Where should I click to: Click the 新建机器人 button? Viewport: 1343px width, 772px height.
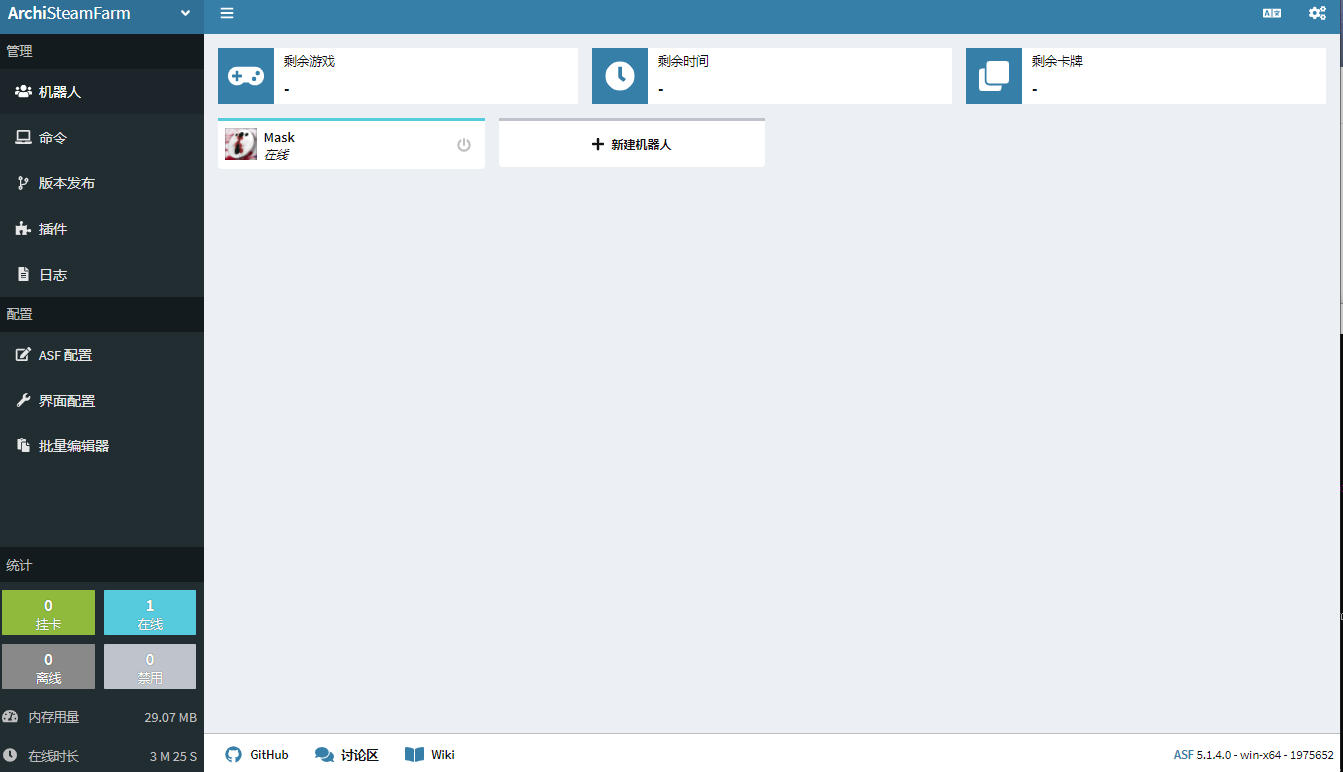click(x=632, y=144)
